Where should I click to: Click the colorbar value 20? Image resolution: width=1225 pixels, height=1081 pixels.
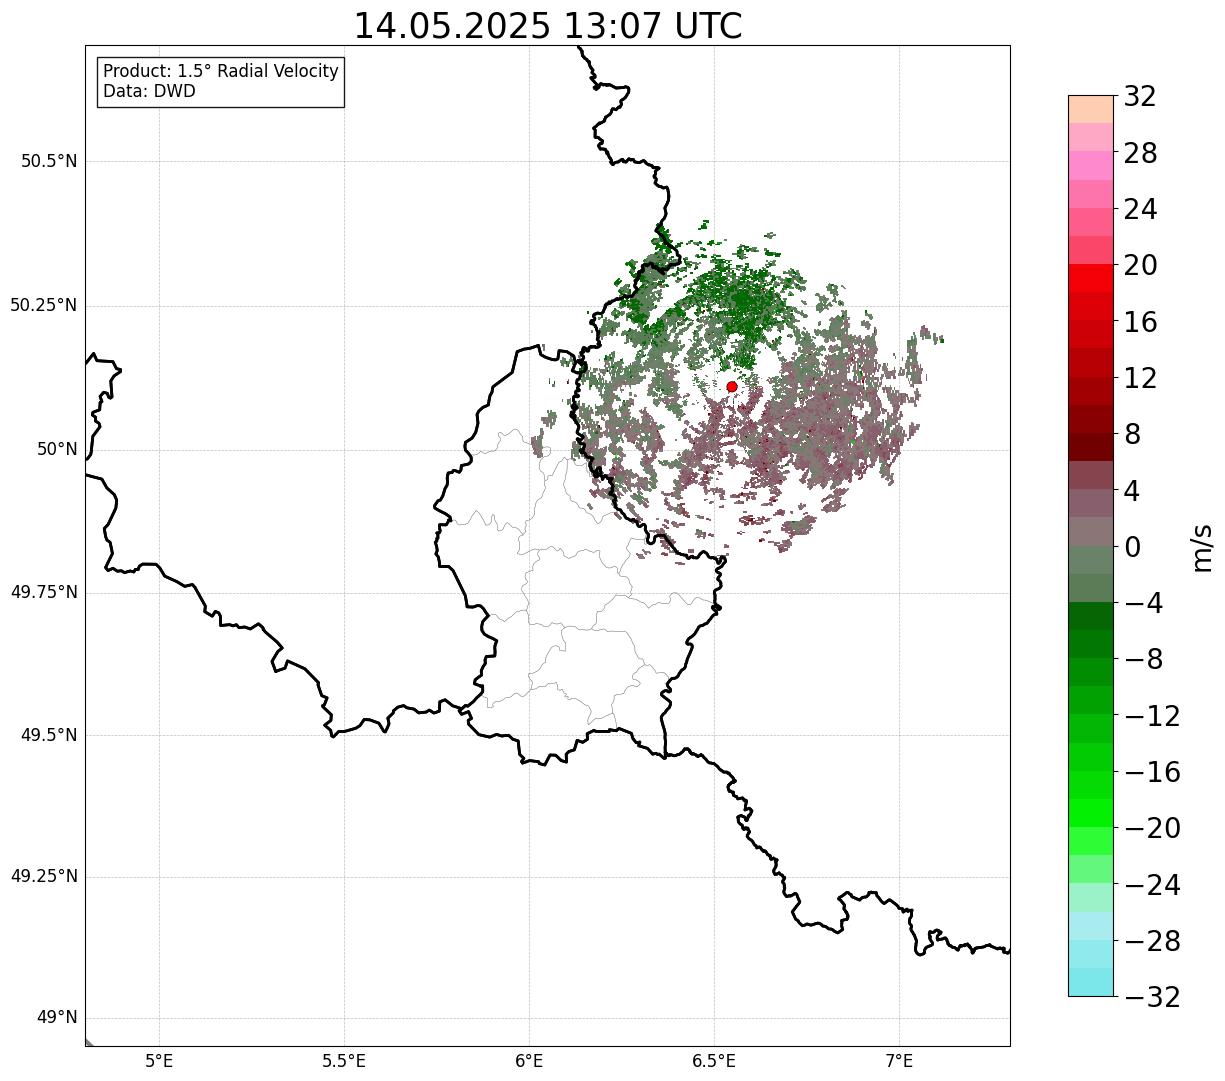pyautogui.click(x=1140, y=266)
